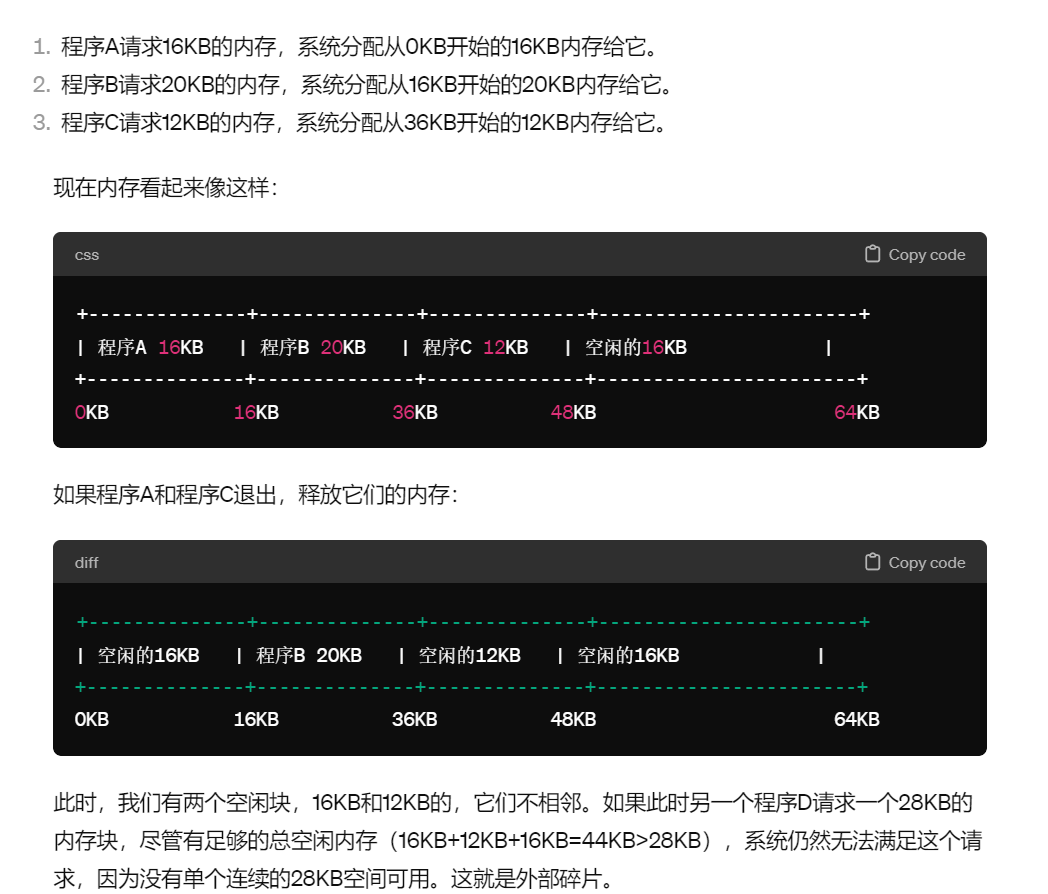Click 程序B 20KB in diff block

tap(309, 655)
